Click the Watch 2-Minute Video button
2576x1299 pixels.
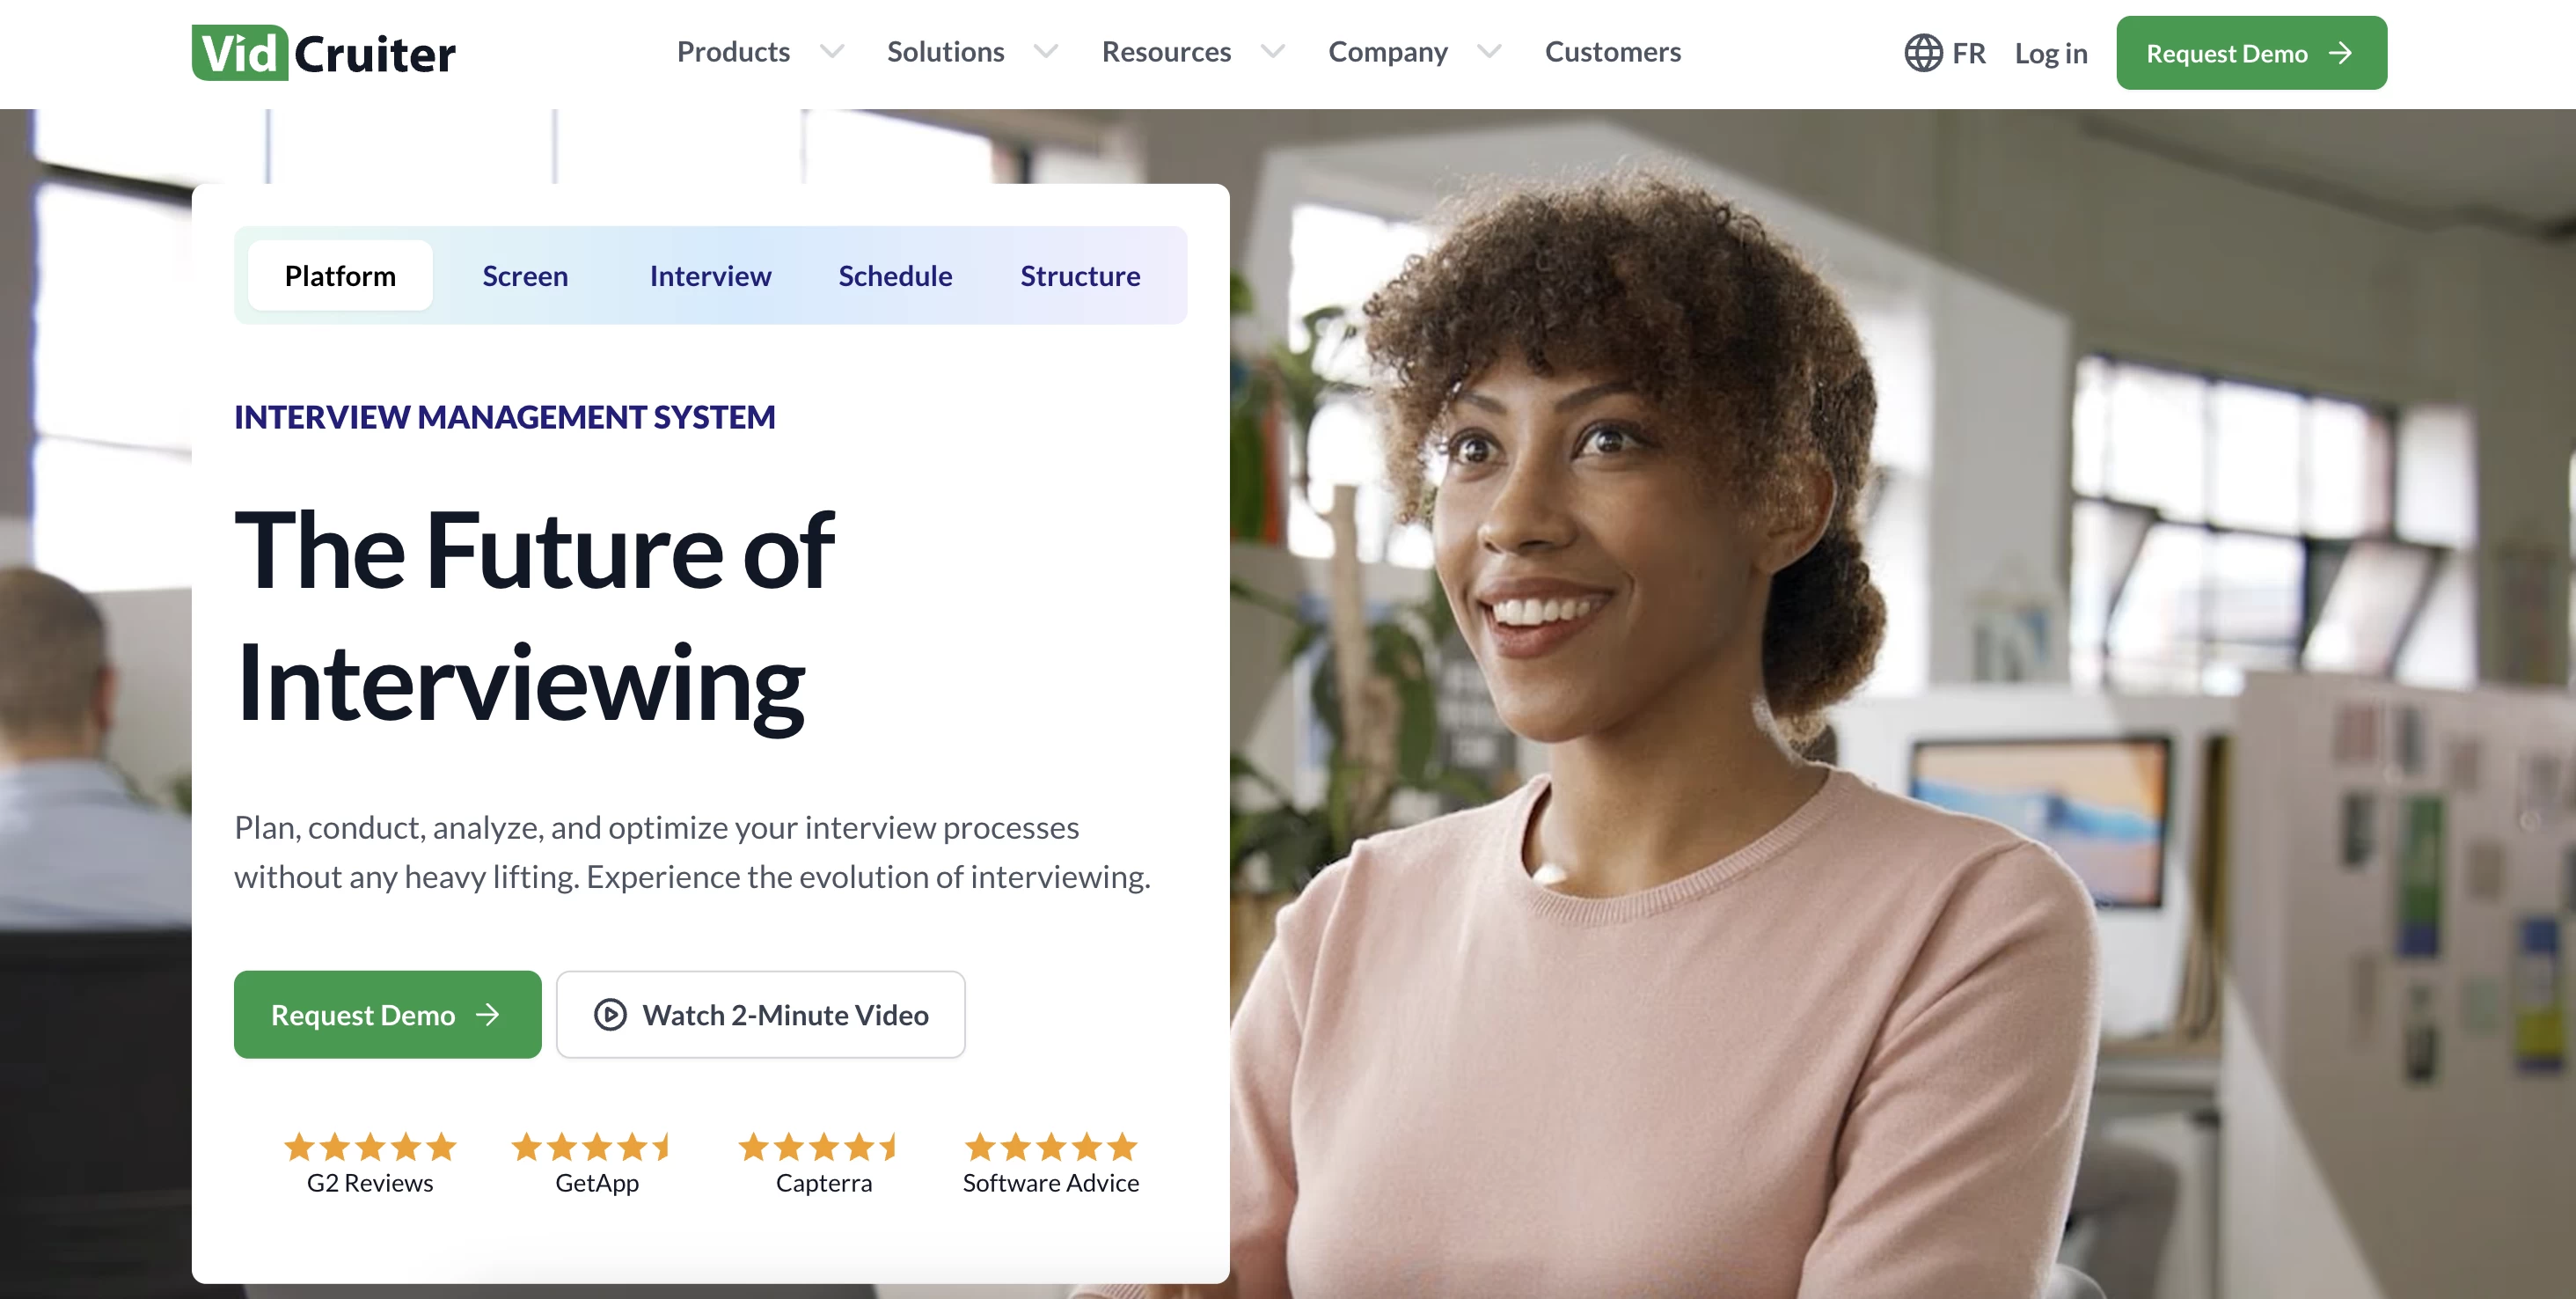[762, 1014]
